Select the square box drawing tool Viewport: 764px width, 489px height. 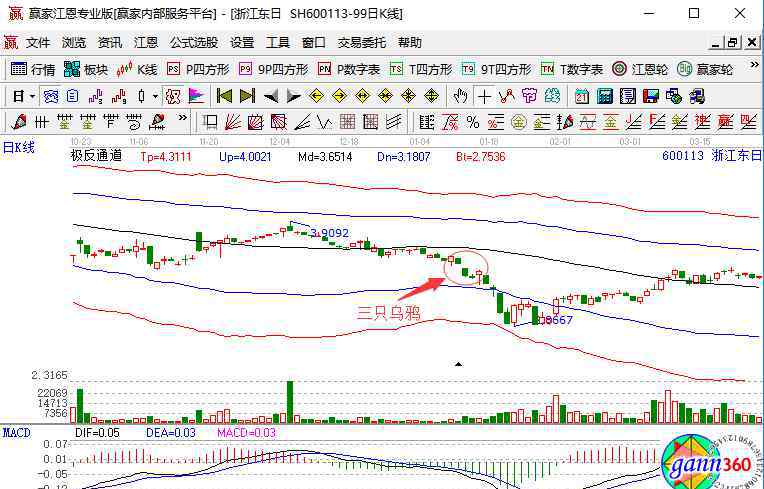210,122
